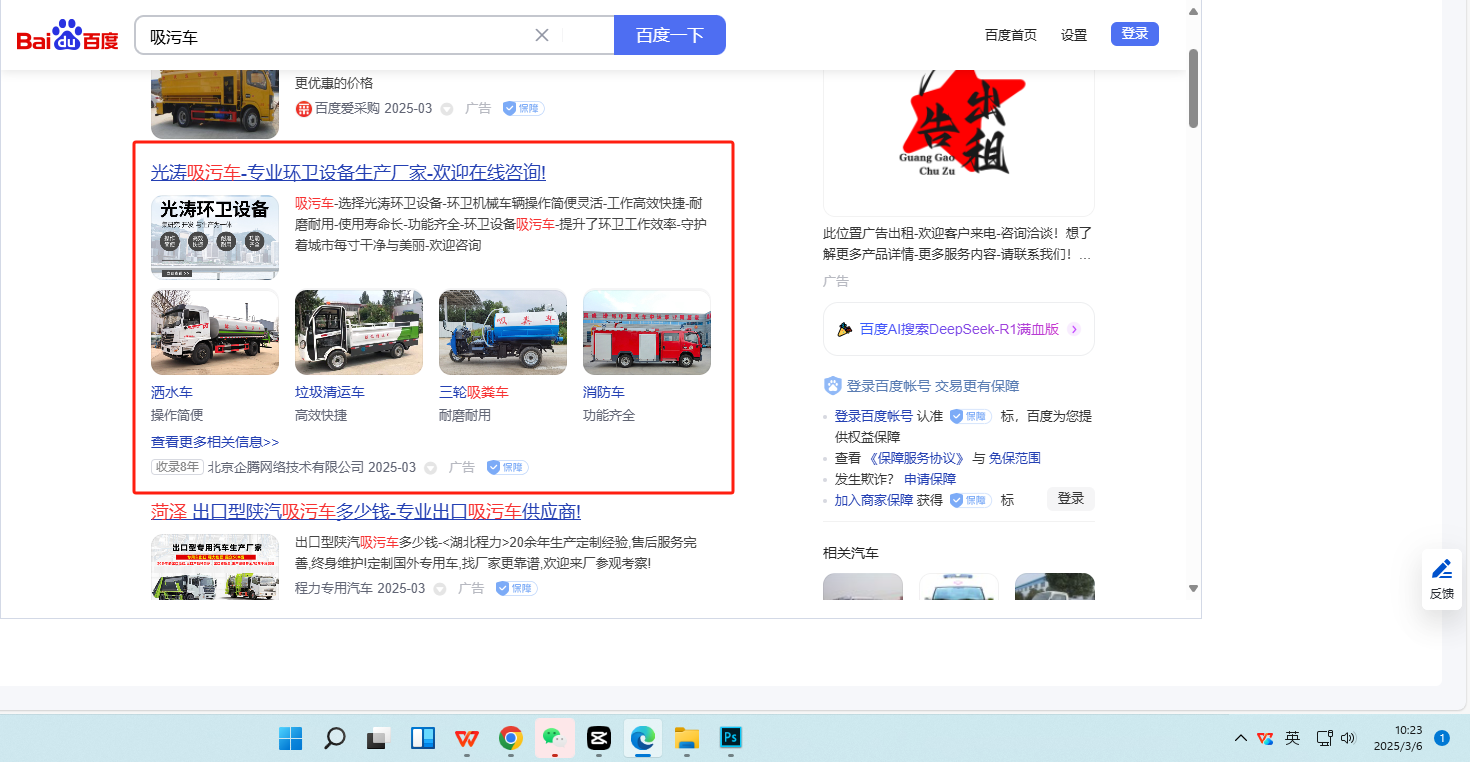Click the scrollbar up arrow
1470x762 pixels.
pos(1193,11)
